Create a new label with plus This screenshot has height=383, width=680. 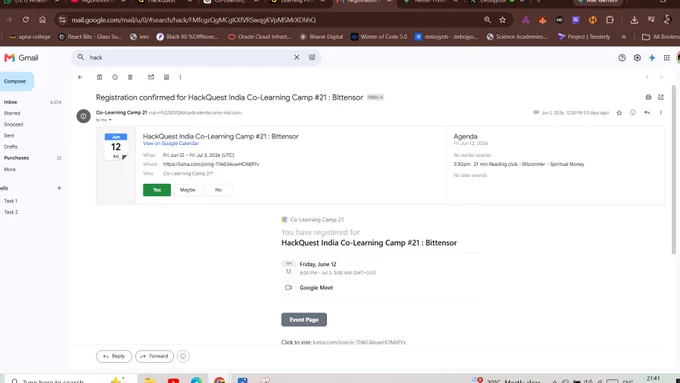click(59, 188)
